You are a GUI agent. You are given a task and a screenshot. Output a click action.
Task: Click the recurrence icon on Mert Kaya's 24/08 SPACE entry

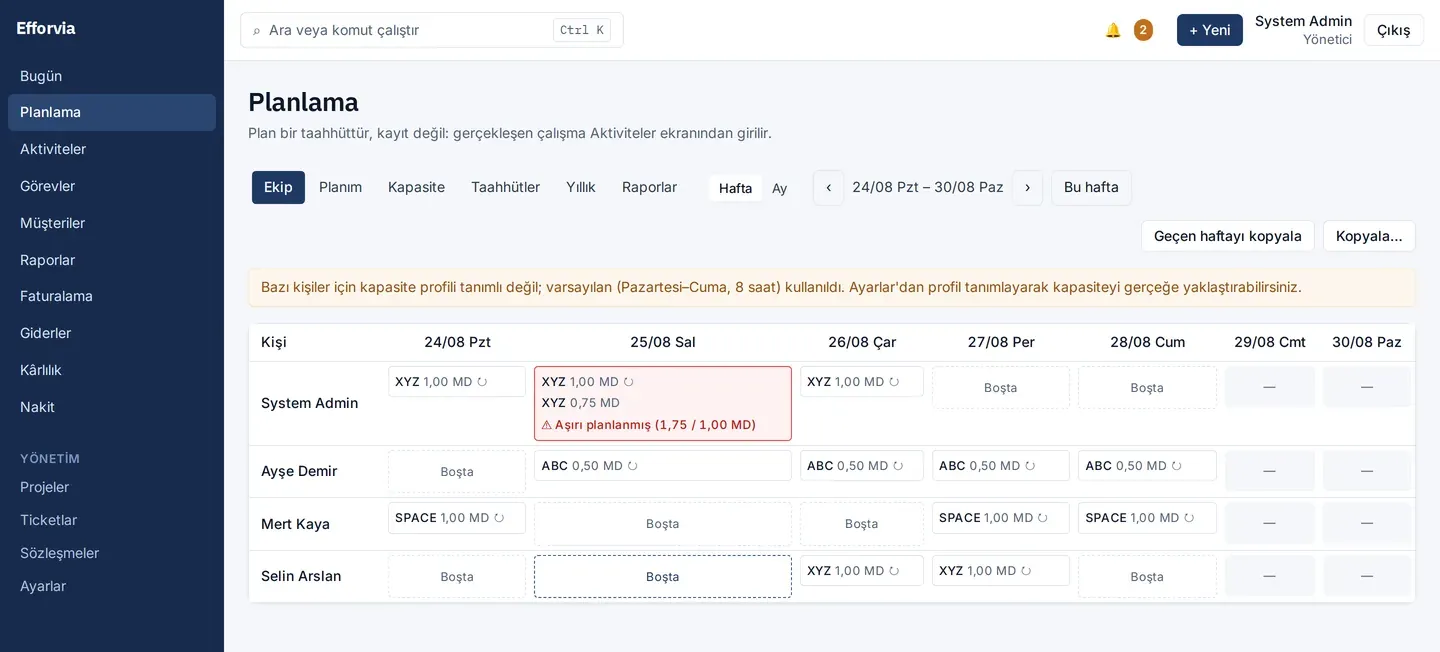pyautogui.click(x=499, y=518)
